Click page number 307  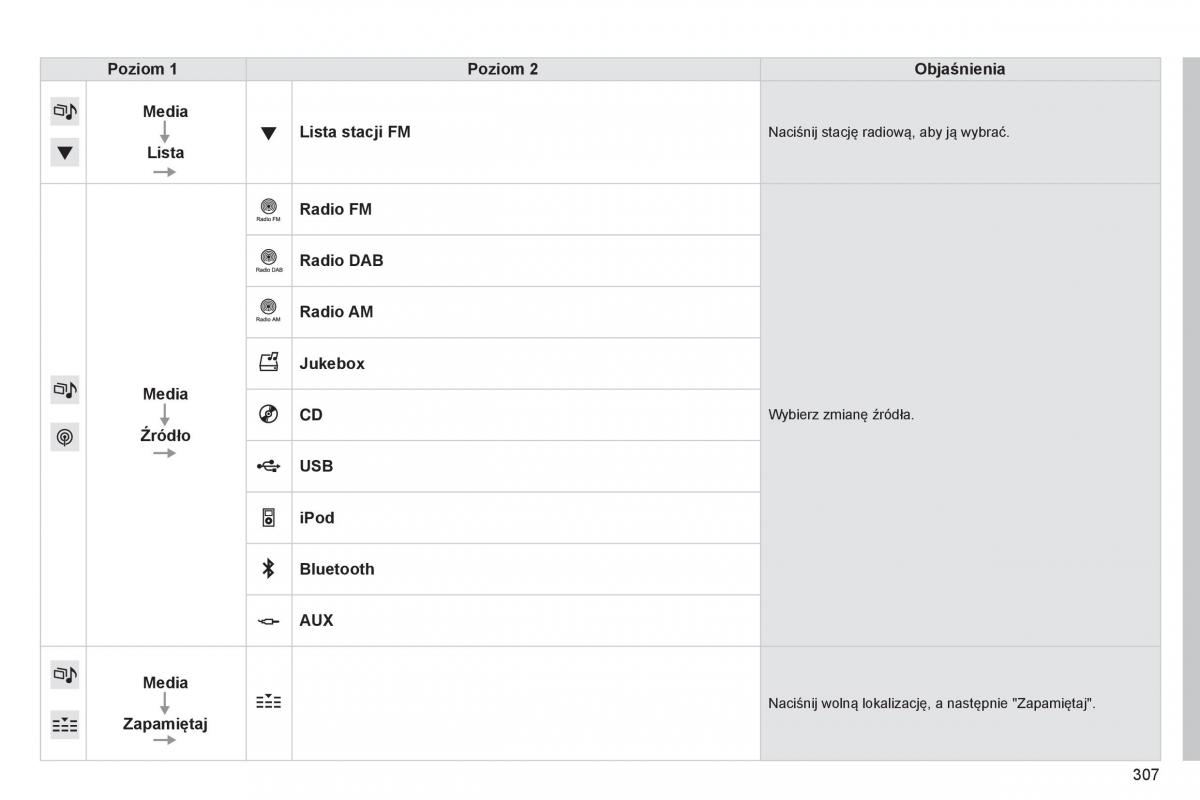(1146, 774)
